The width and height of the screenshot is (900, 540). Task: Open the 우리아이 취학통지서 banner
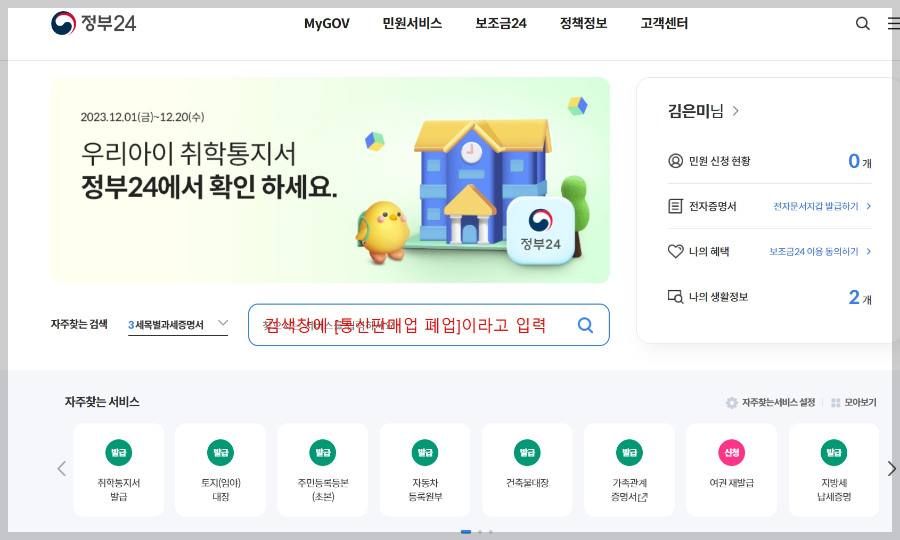pos(330,180)
